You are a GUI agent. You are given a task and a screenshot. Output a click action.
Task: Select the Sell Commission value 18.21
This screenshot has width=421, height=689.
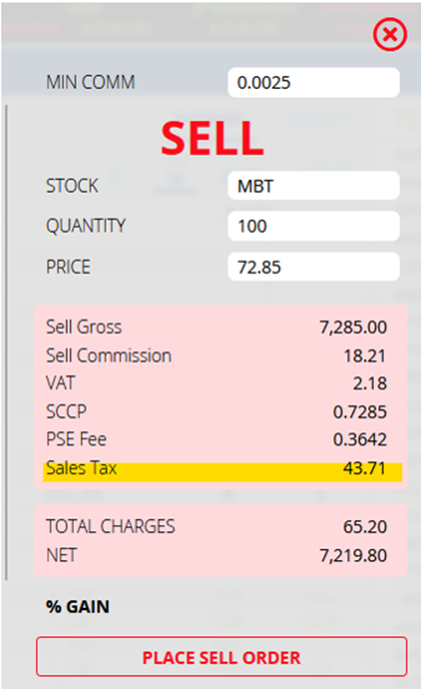point(364,356)
